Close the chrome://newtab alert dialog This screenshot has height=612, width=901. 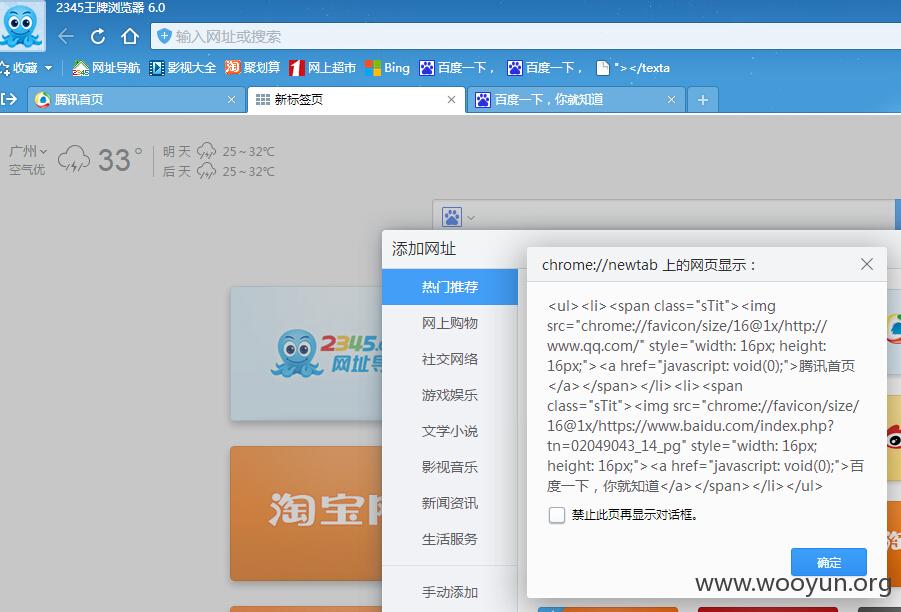click(867, 264)
